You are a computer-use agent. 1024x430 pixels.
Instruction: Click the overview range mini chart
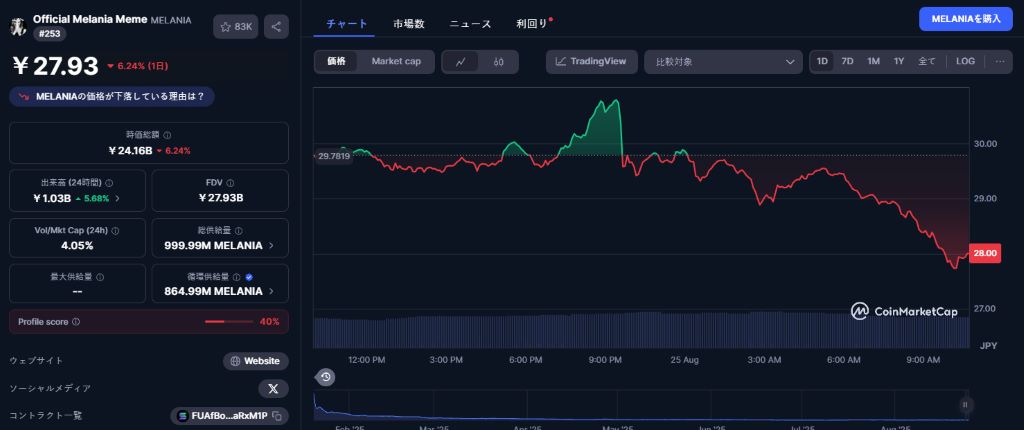coord(640,405)
